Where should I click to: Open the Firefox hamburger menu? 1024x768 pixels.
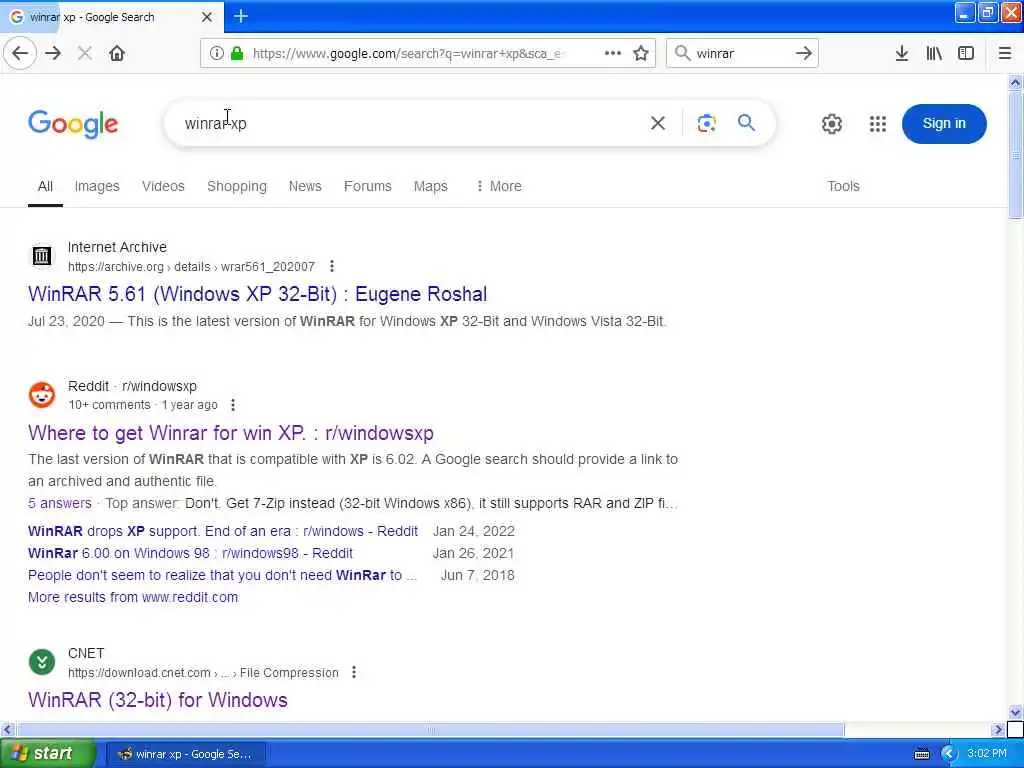1005,54
